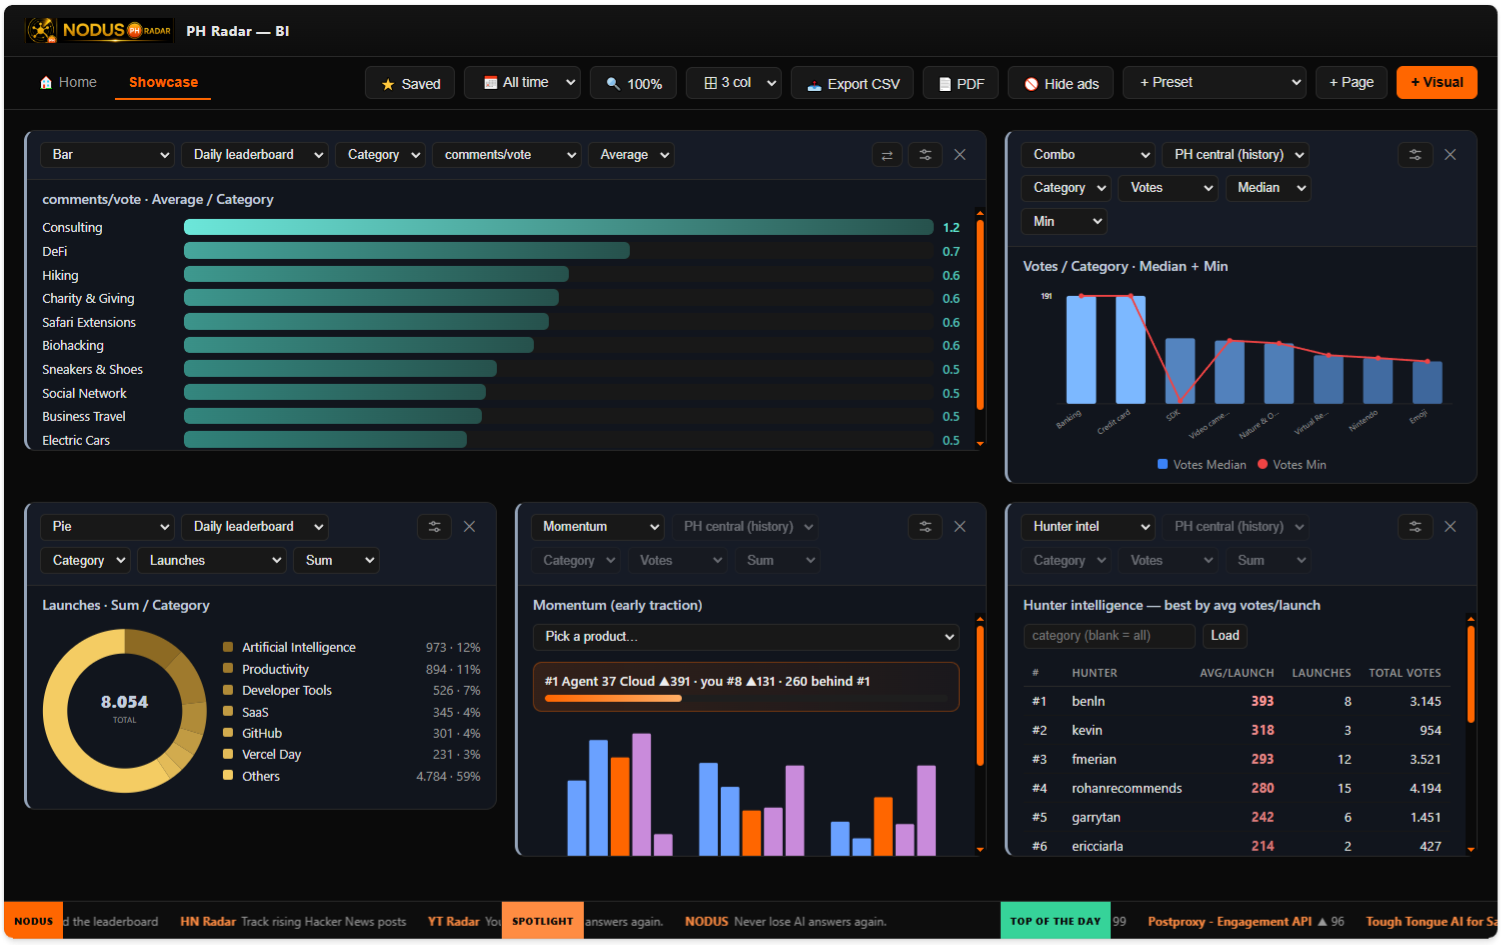Toggle Hide ads

point(1061,83)
